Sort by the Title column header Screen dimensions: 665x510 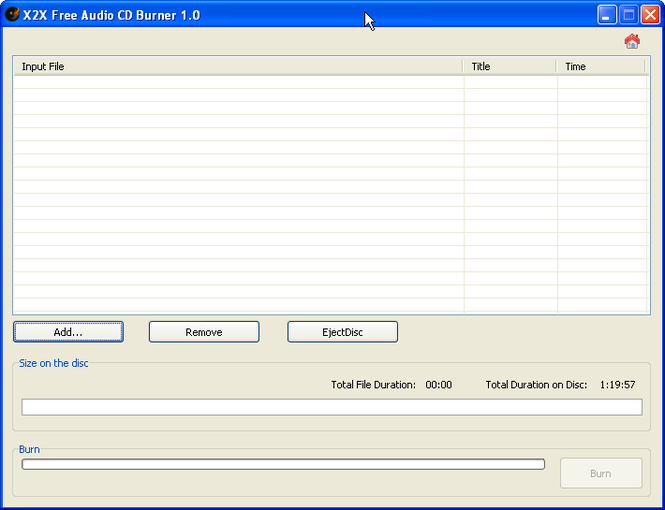click(509, 67)
